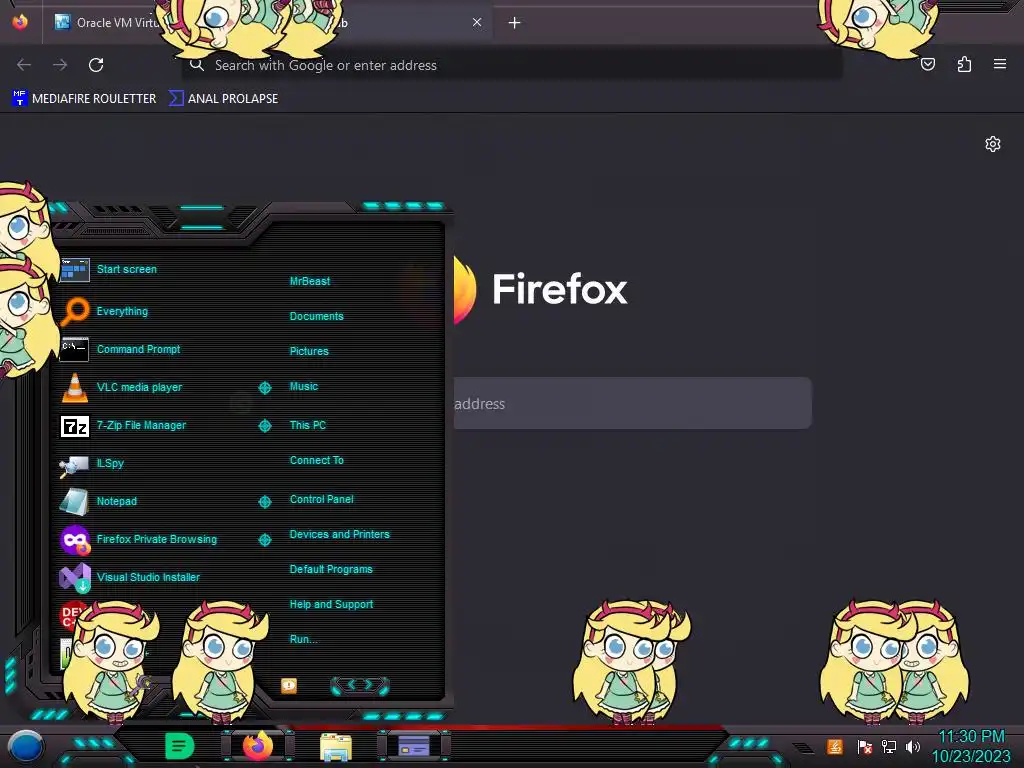The image size is (1024, 768).
Task: Open Control Panel
Action: click(x=321, y=499)
